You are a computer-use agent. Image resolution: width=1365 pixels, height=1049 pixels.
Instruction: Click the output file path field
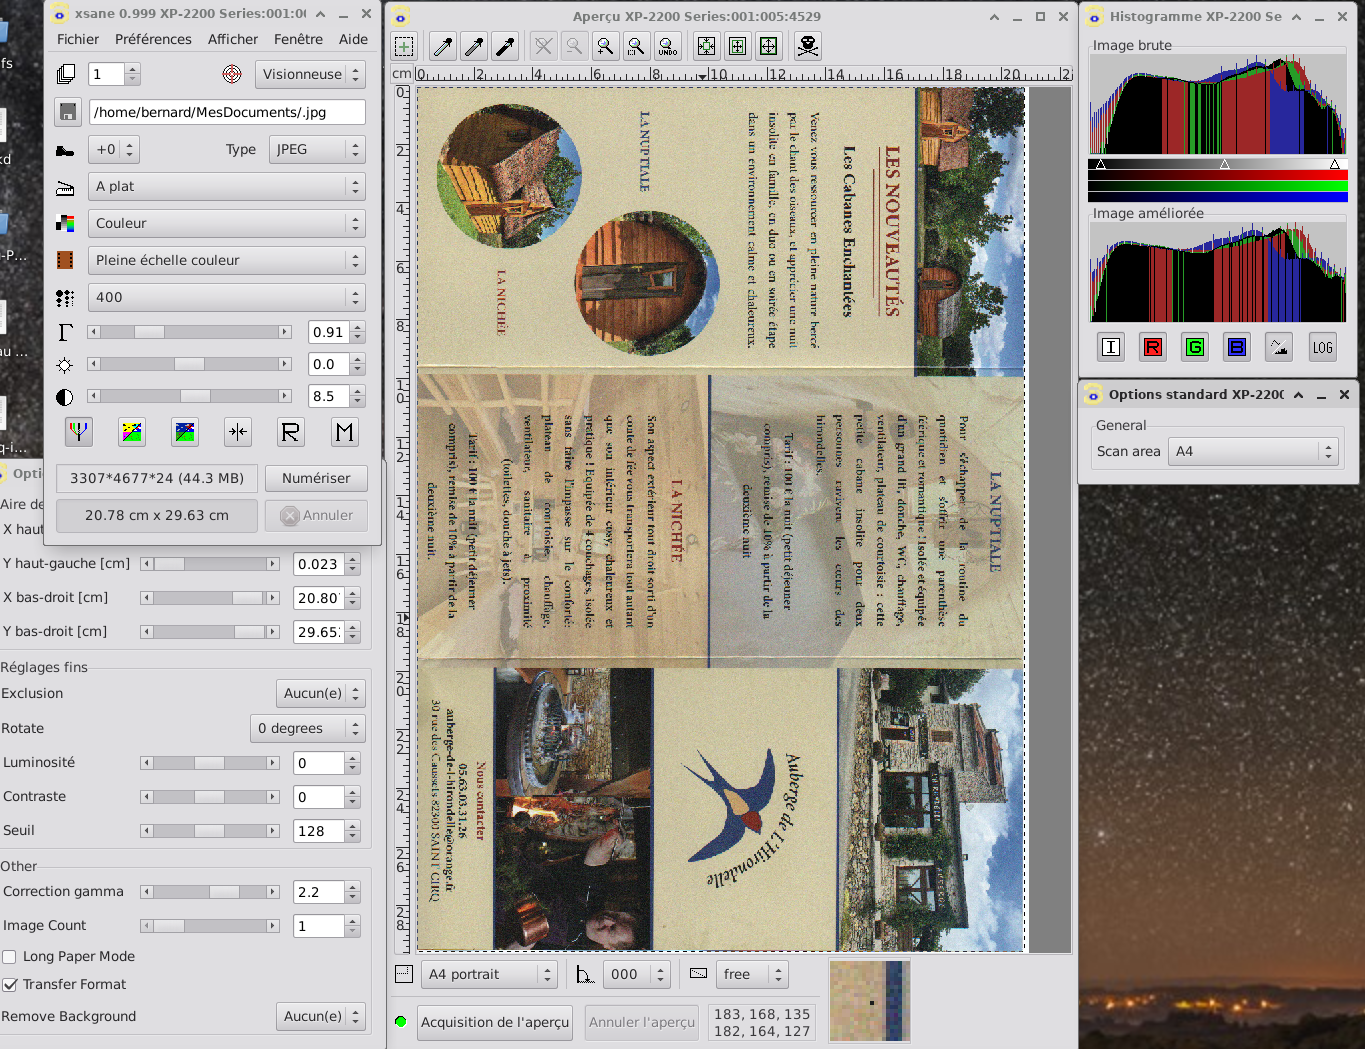point(227,112)
